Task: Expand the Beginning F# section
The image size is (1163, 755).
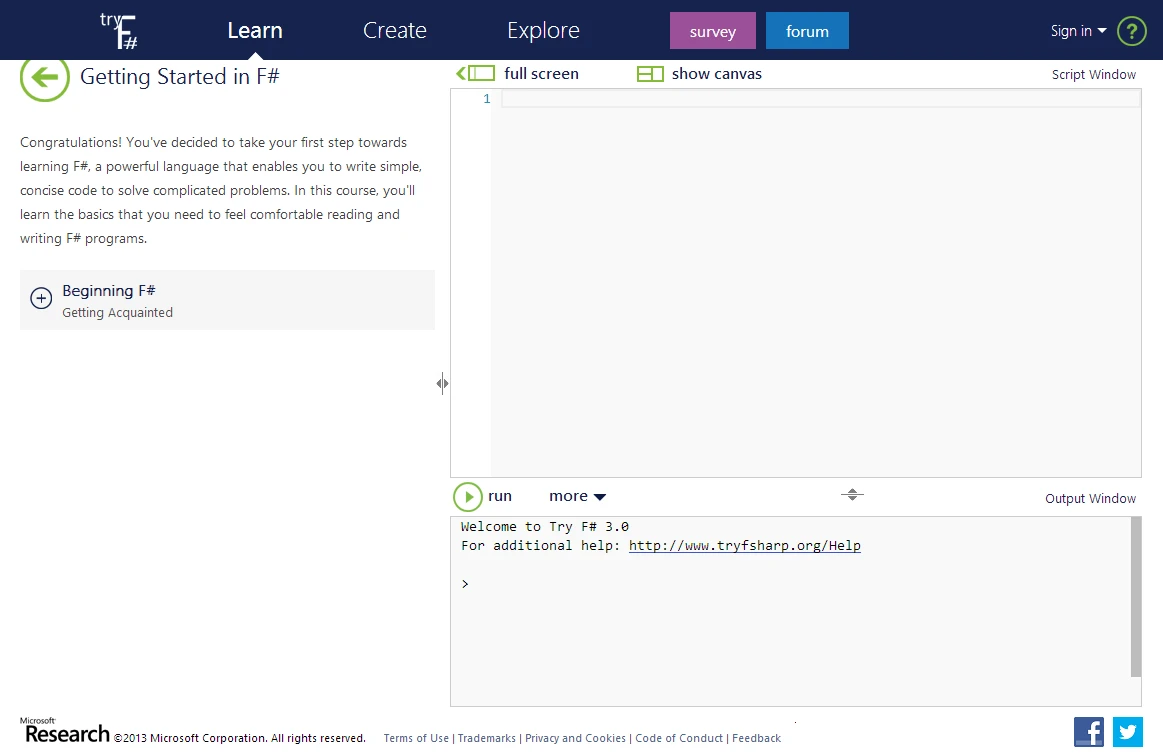Action: click(41, 299)
